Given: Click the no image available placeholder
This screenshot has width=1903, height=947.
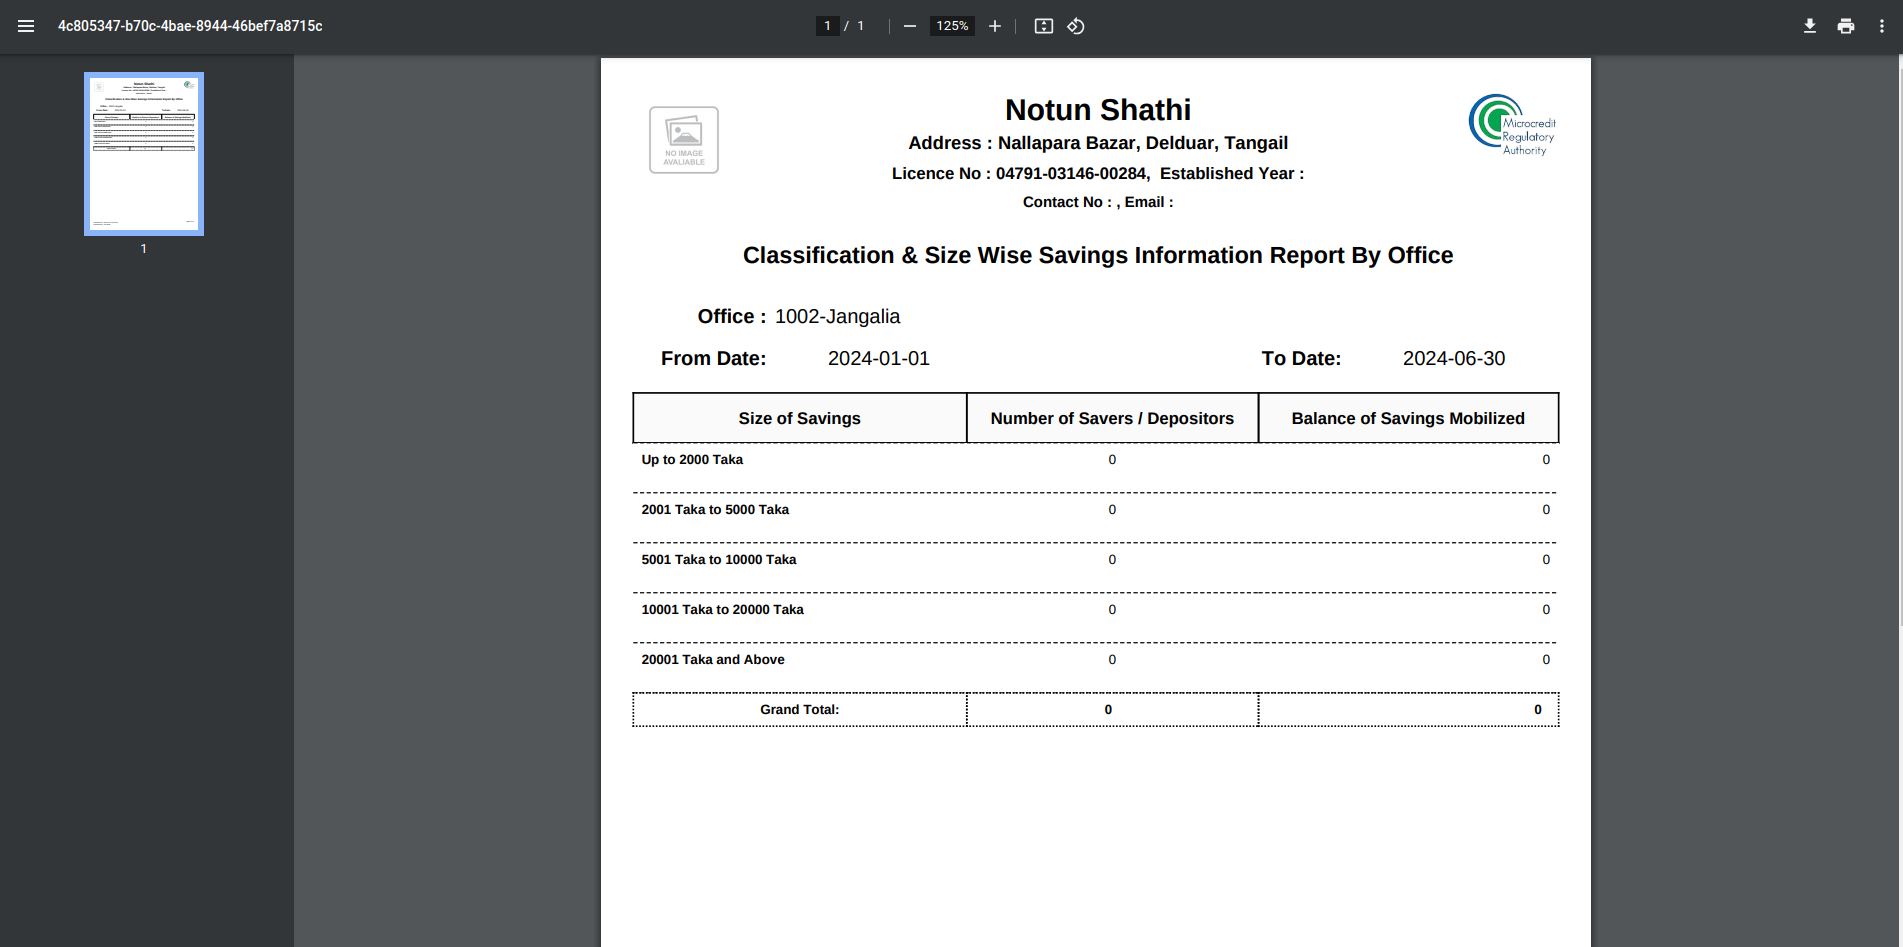Looking at the screenshot, I should (684, 140).
